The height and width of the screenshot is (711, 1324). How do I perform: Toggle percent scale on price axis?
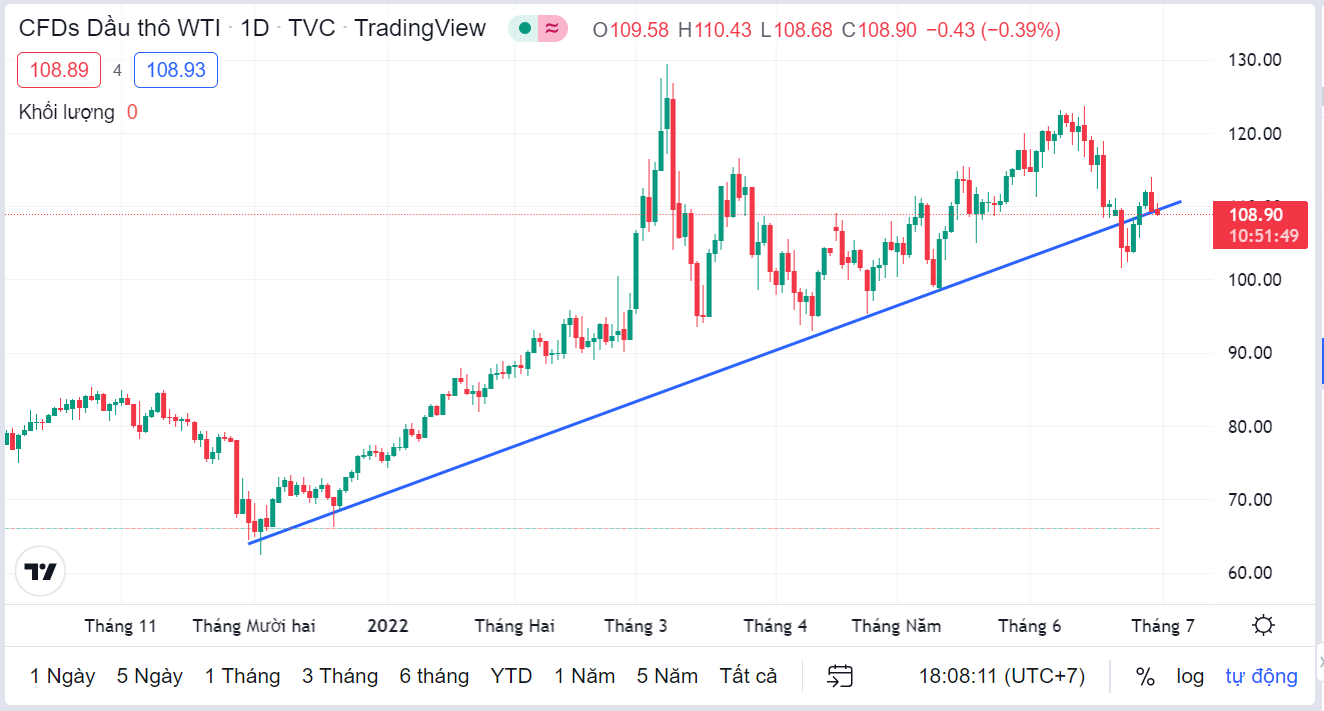click(x=1145, y=676)
